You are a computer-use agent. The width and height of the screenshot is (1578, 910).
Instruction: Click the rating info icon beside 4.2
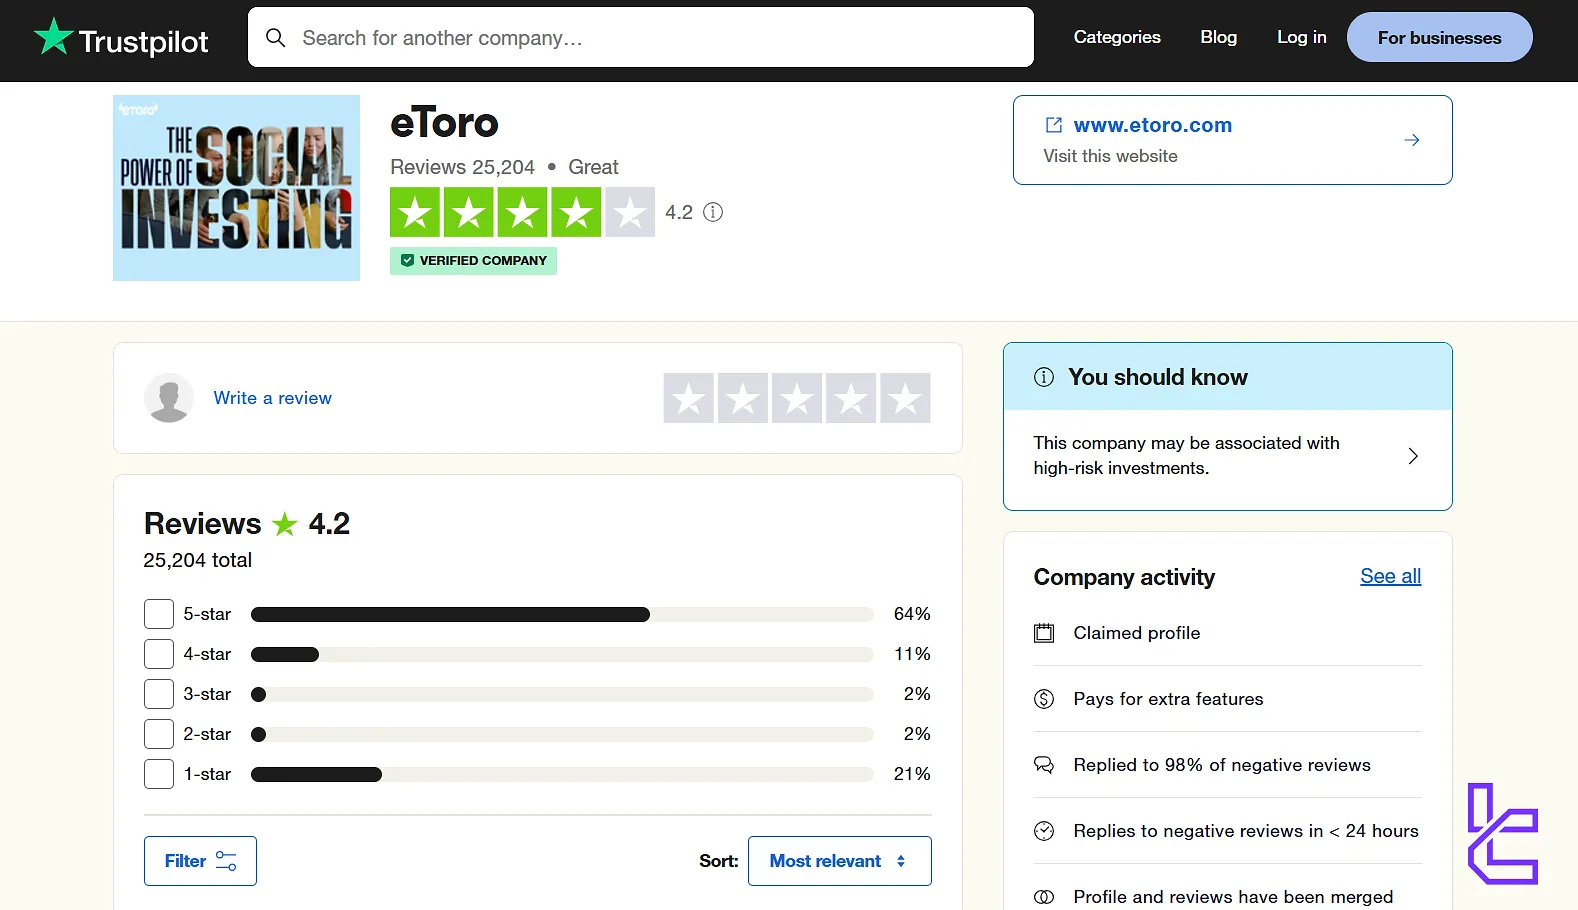click(713, 212)
